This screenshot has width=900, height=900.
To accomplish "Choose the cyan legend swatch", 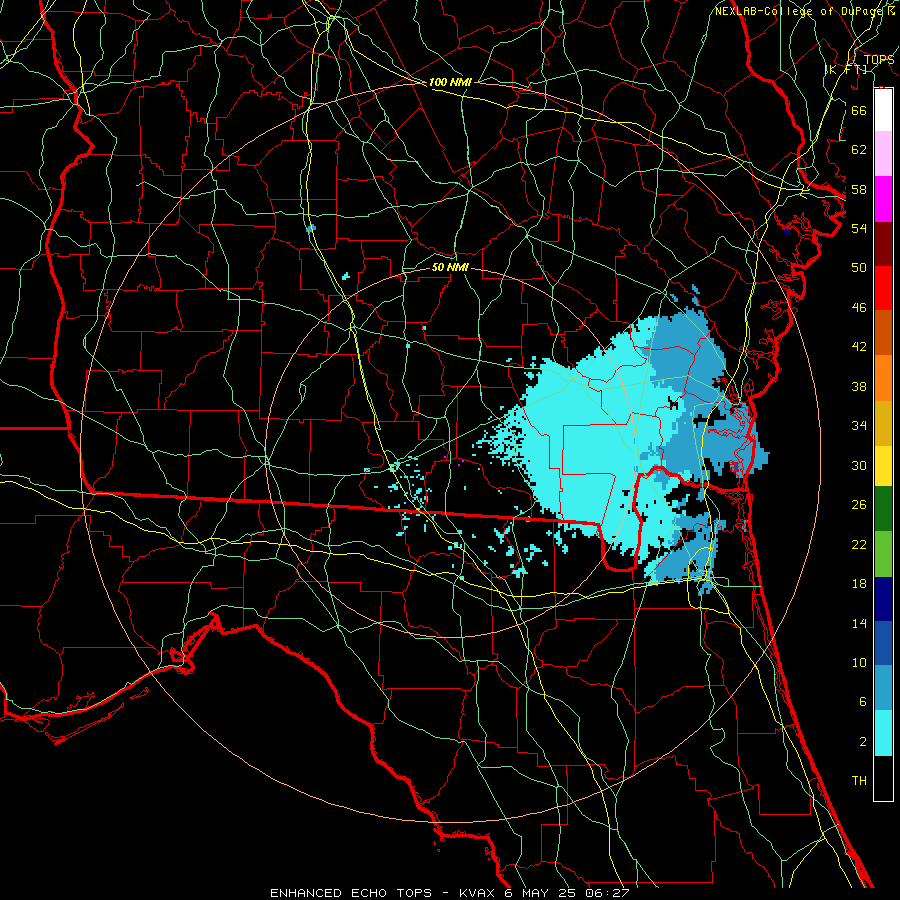I will (x=883, y=733).
